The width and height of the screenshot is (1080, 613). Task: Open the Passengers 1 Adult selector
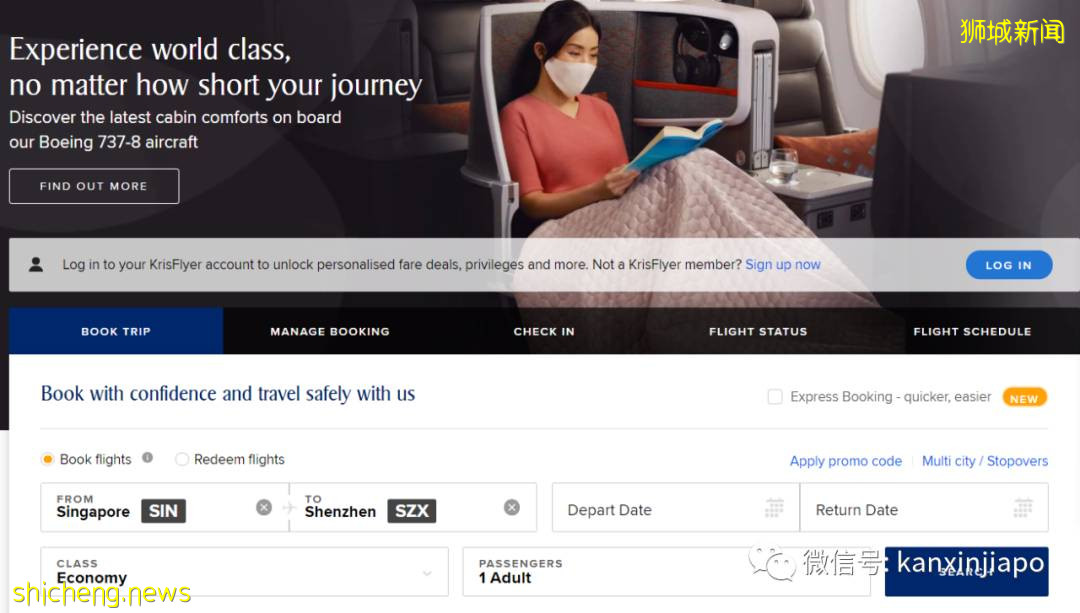point(667,572)
